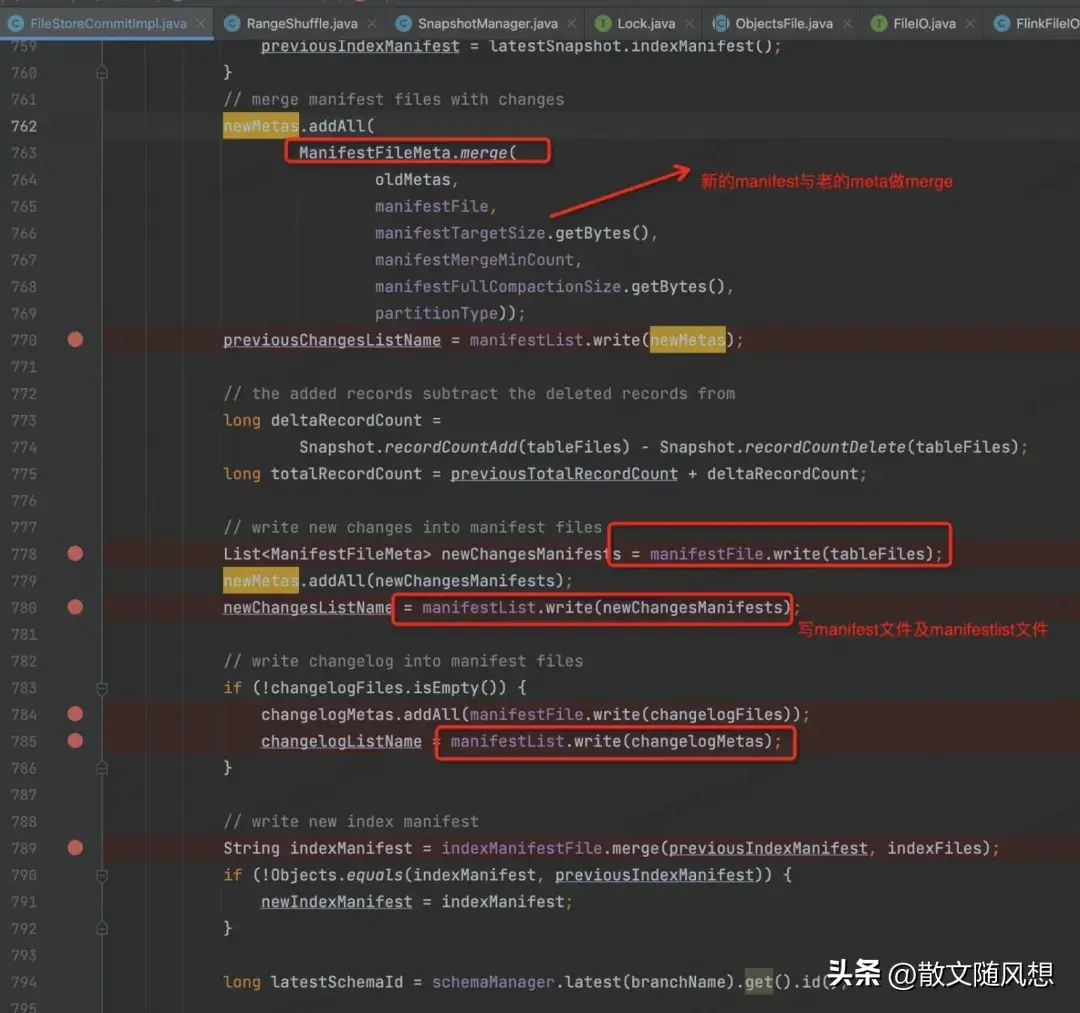Click previousTotalRecordCount on line 775

point(564,474)
